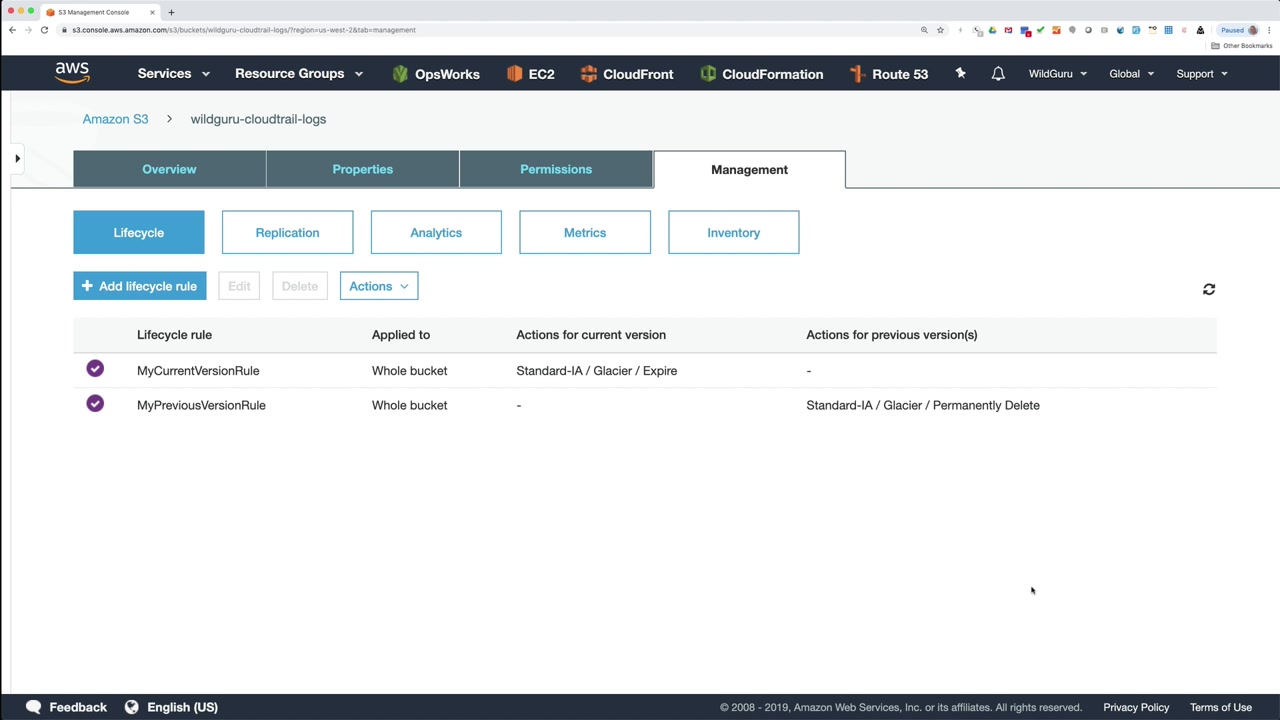
Task: Click the AWS logo home icon
Action: [72, 73]
